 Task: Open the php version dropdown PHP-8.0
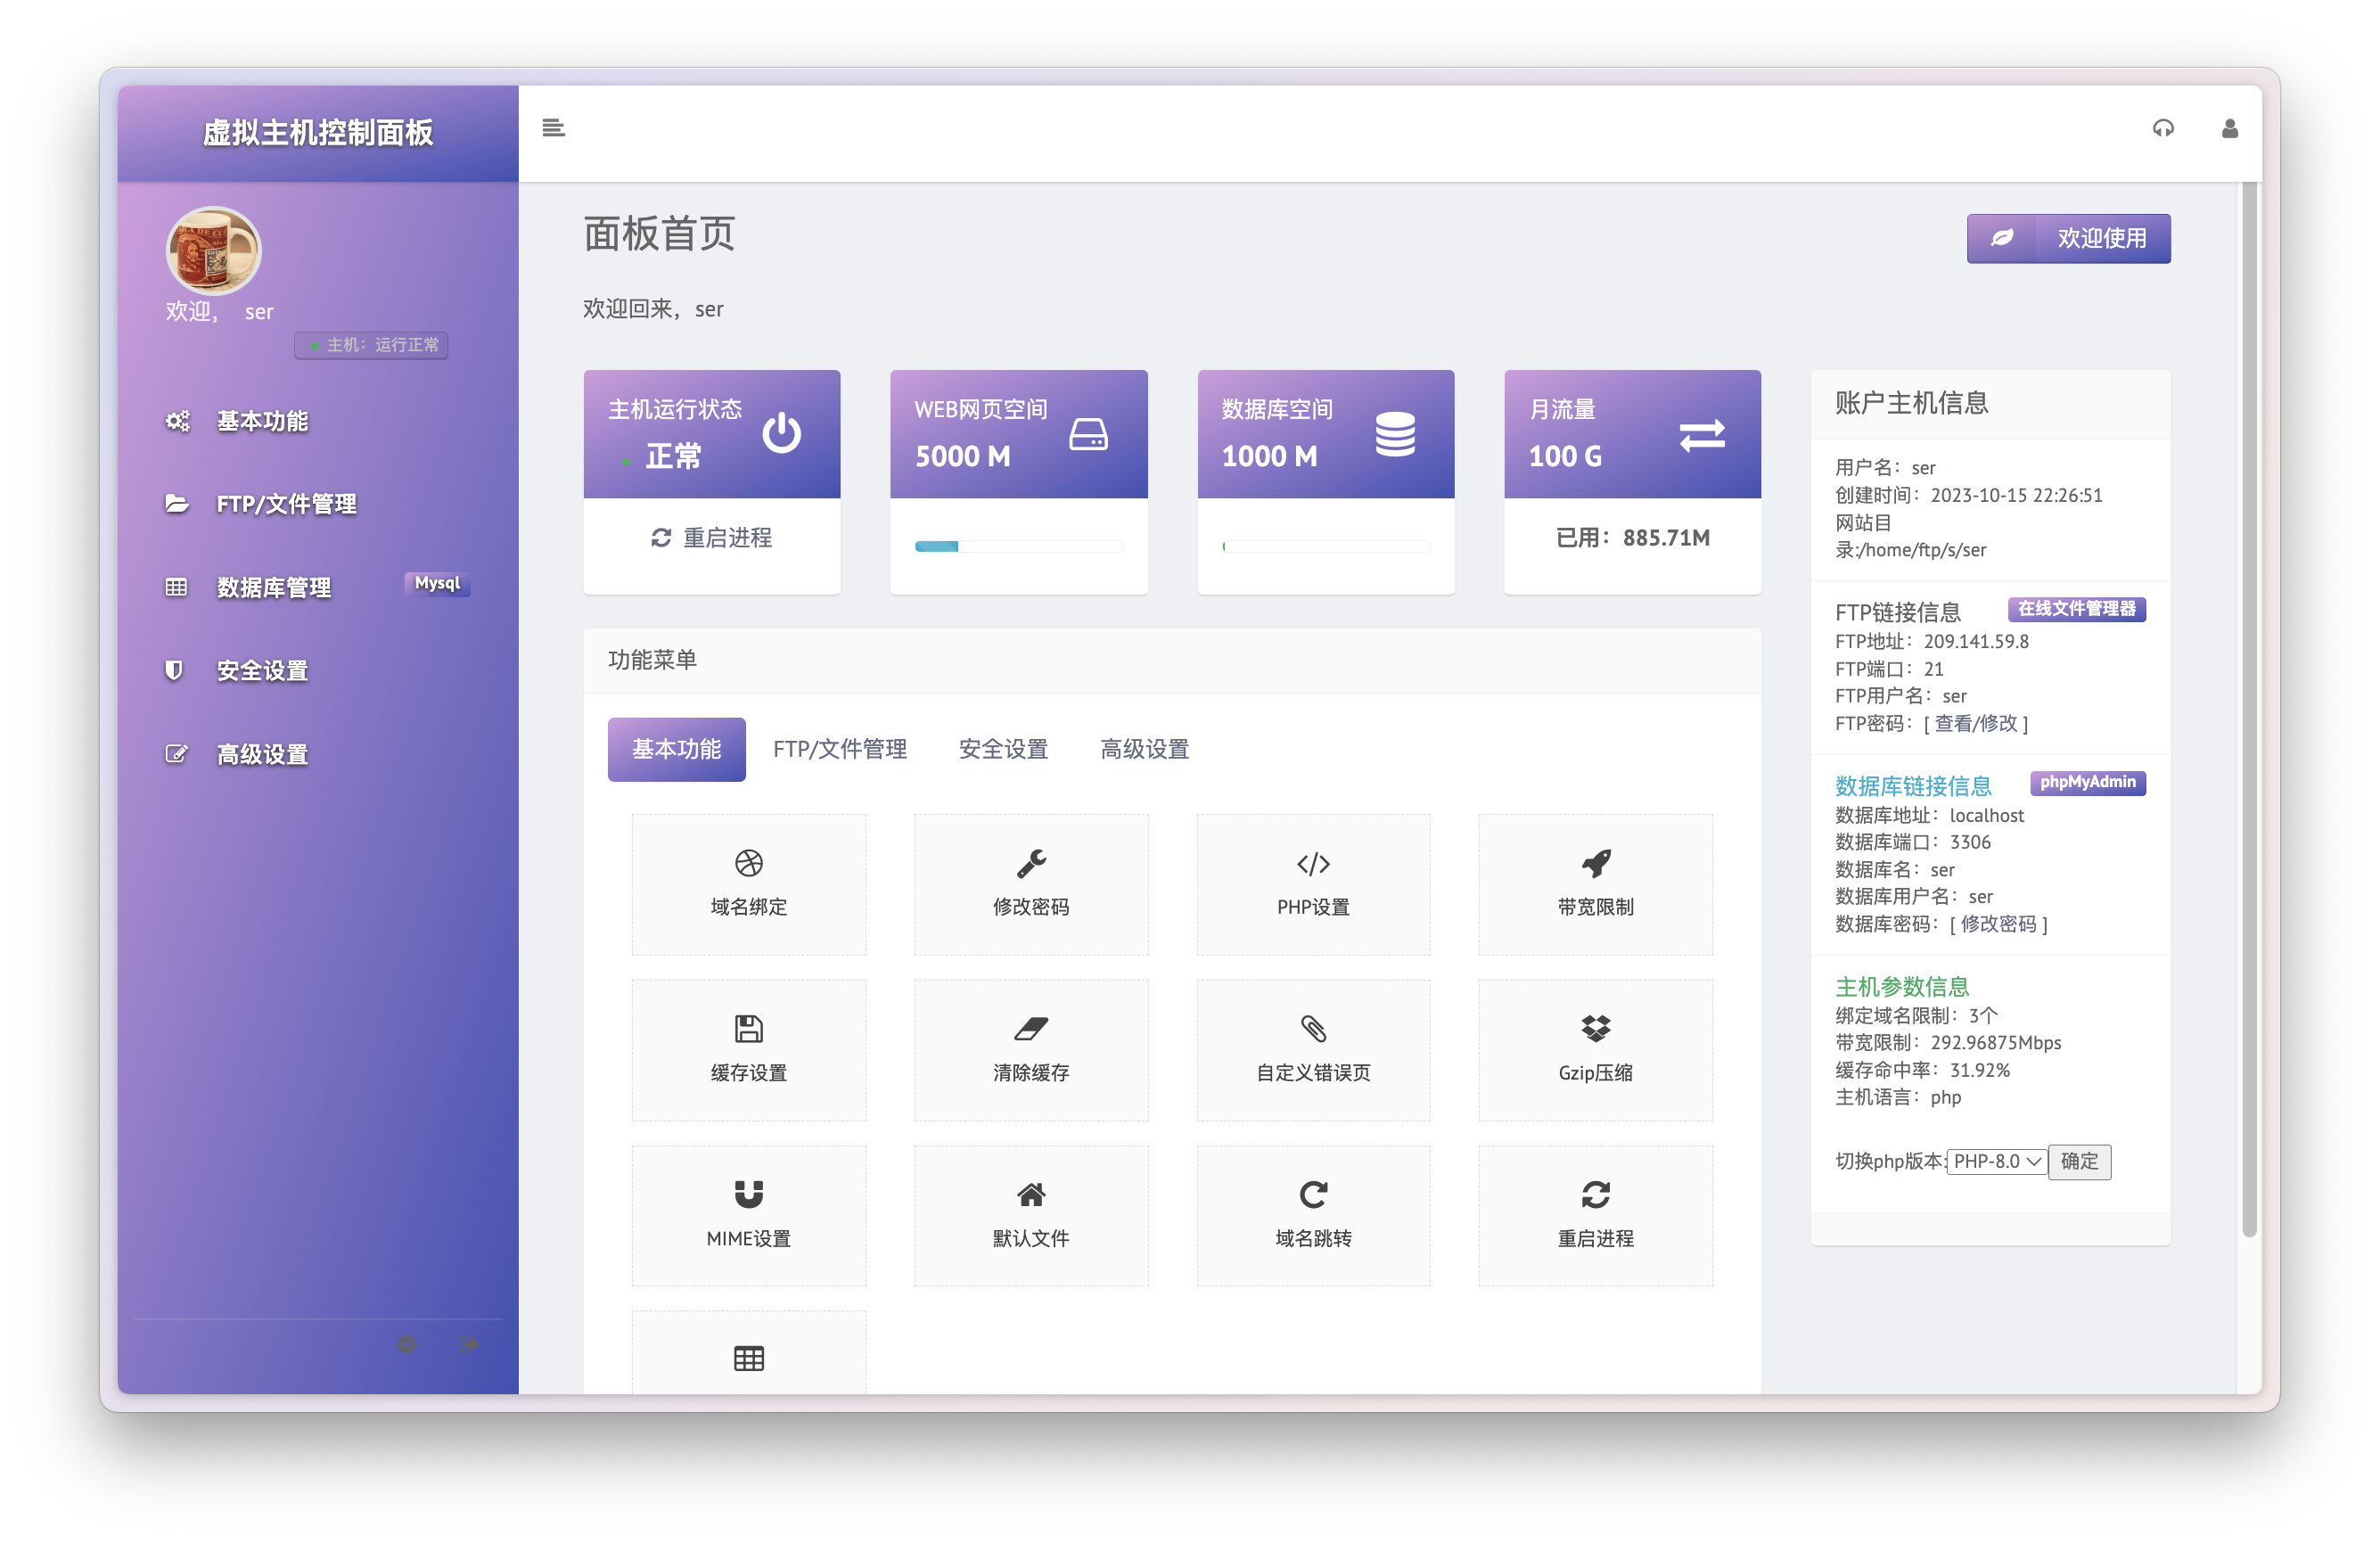tap(1996, 1161)
